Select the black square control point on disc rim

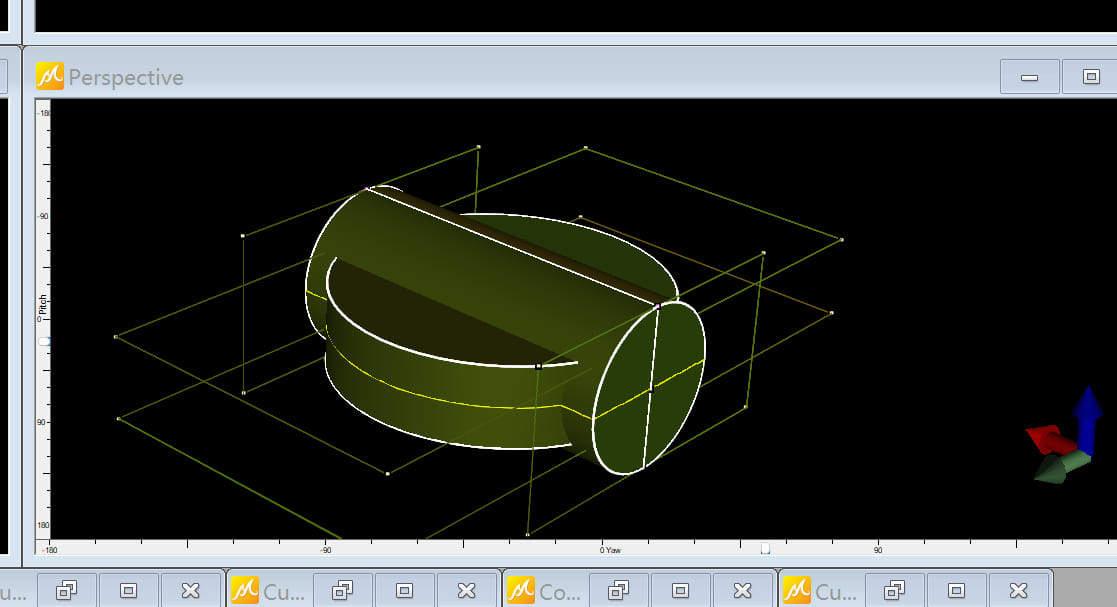tap(538, 367)
